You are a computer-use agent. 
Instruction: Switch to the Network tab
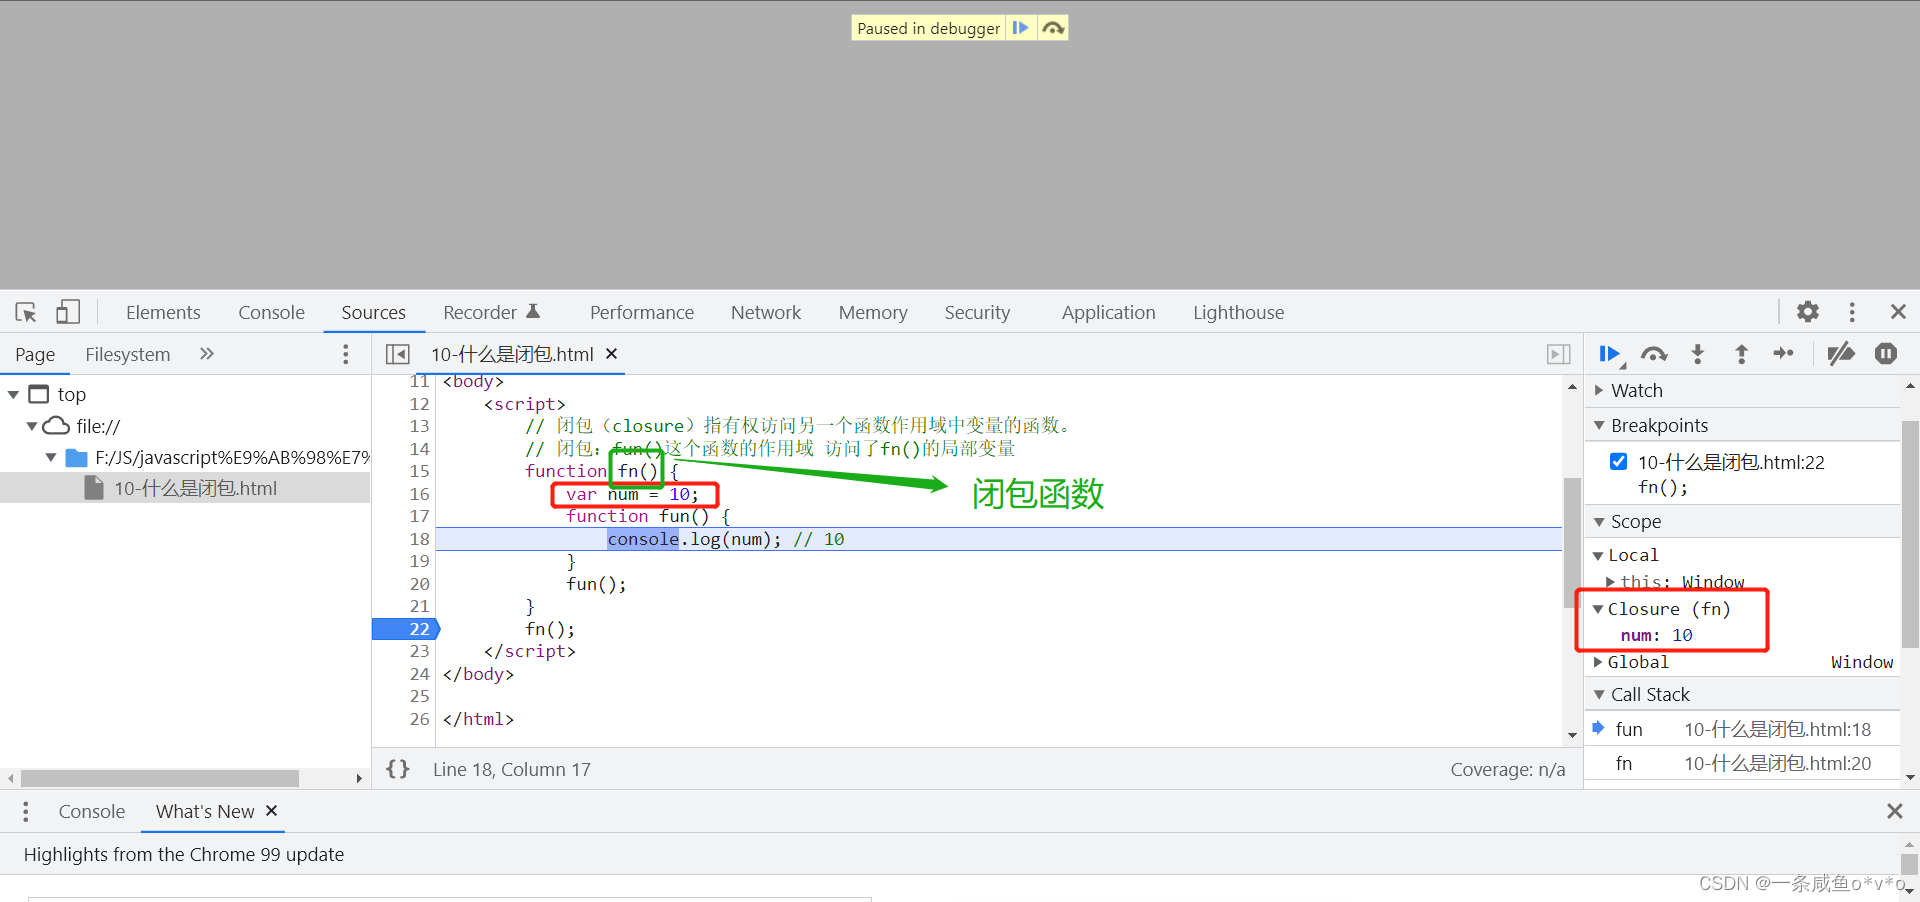point(766,313)
